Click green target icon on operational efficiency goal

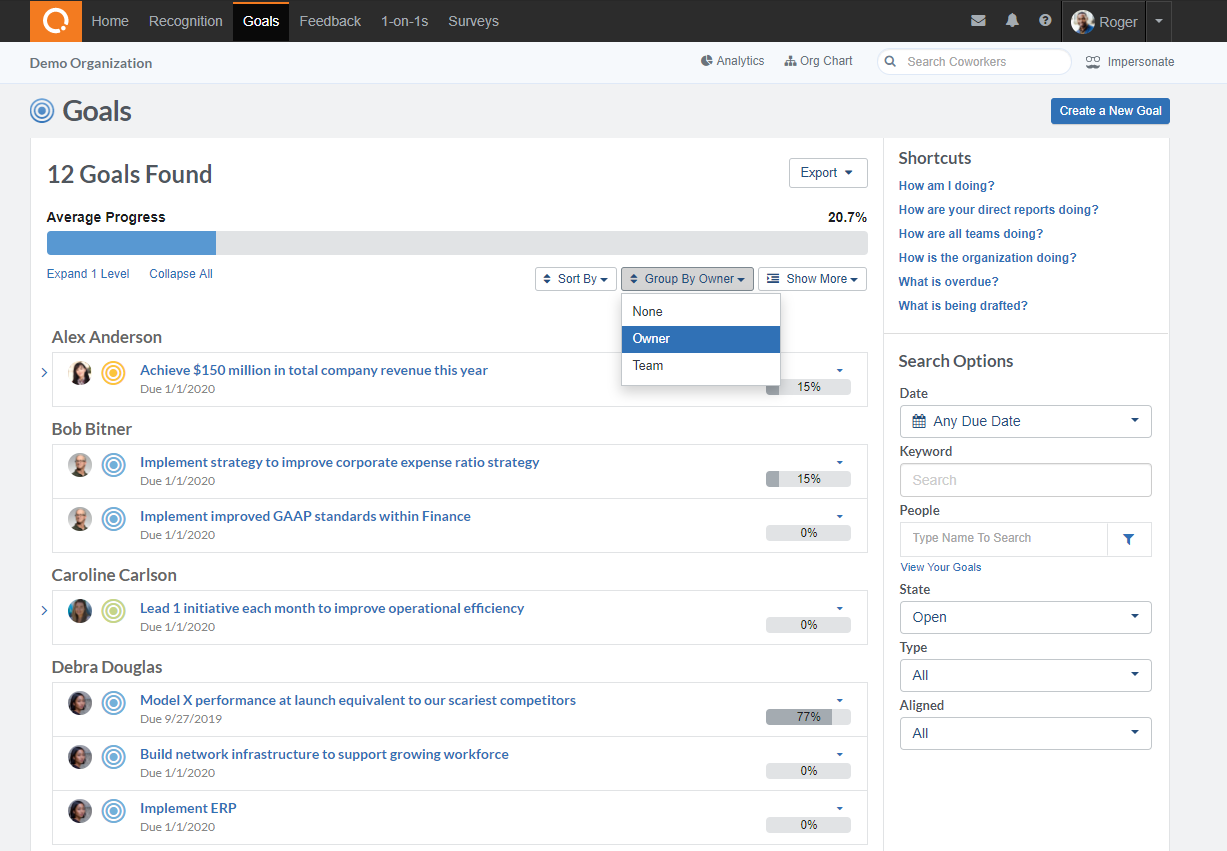[114, 611]
